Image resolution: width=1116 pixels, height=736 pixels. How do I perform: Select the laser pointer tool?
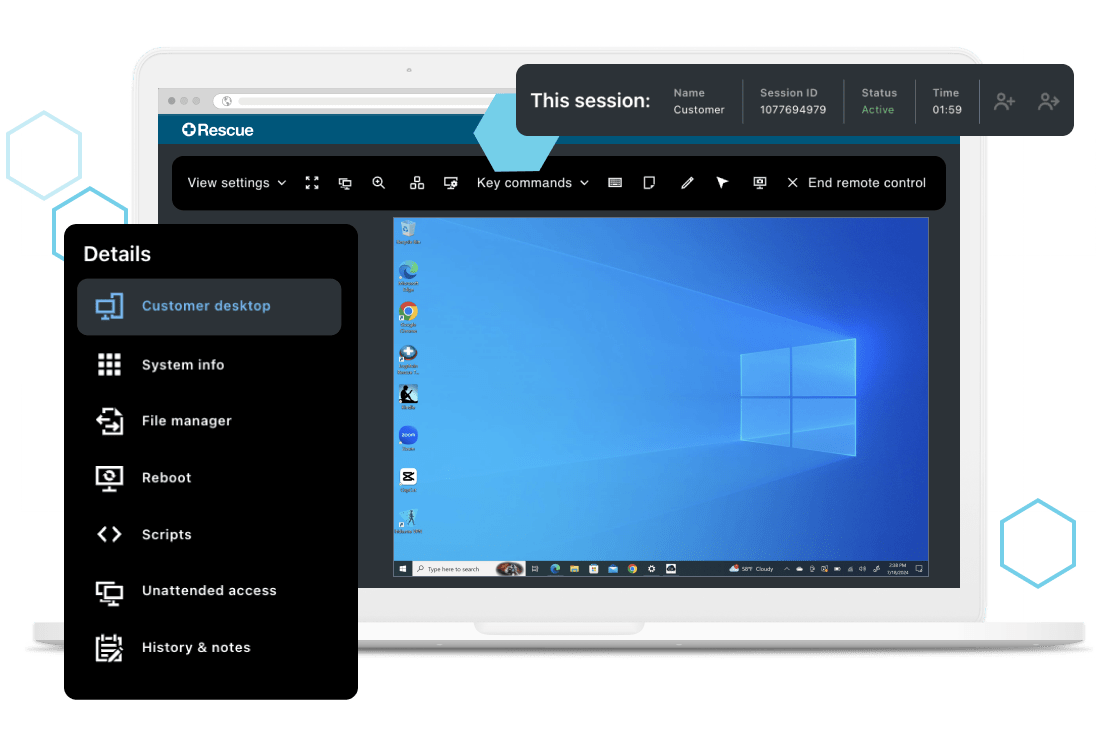click(x=722, y=183)
